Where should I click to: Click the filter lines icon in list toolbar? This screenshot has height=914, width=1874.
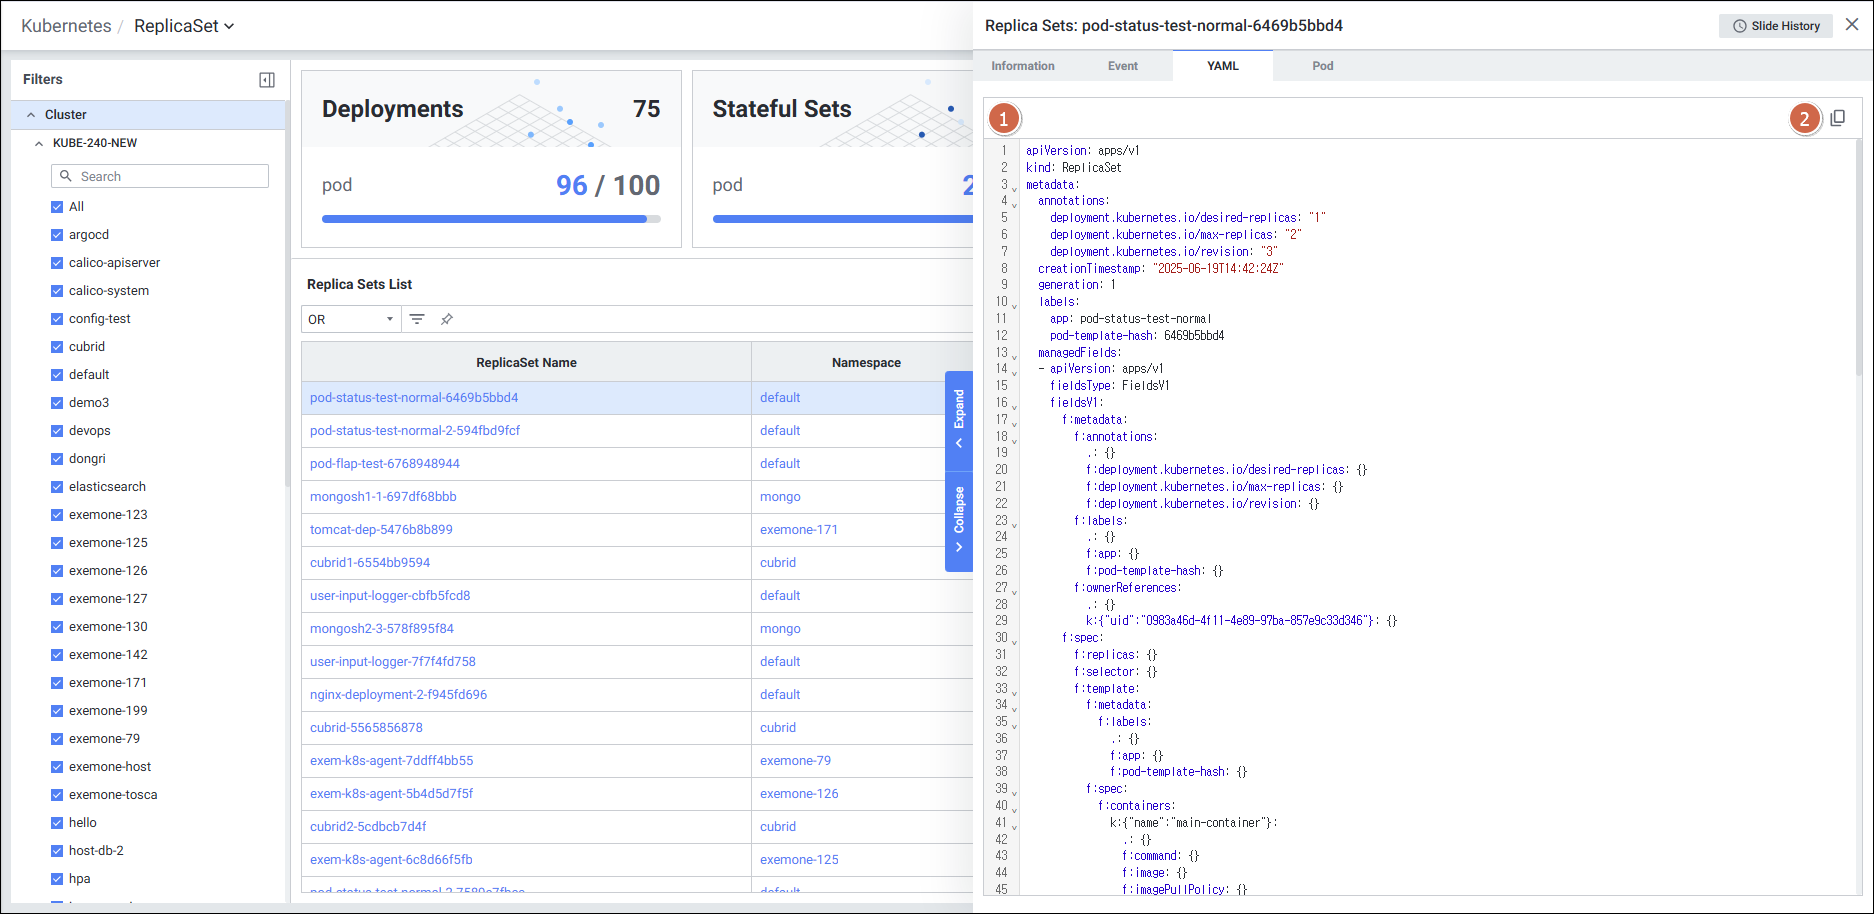[x=417, y=319]
